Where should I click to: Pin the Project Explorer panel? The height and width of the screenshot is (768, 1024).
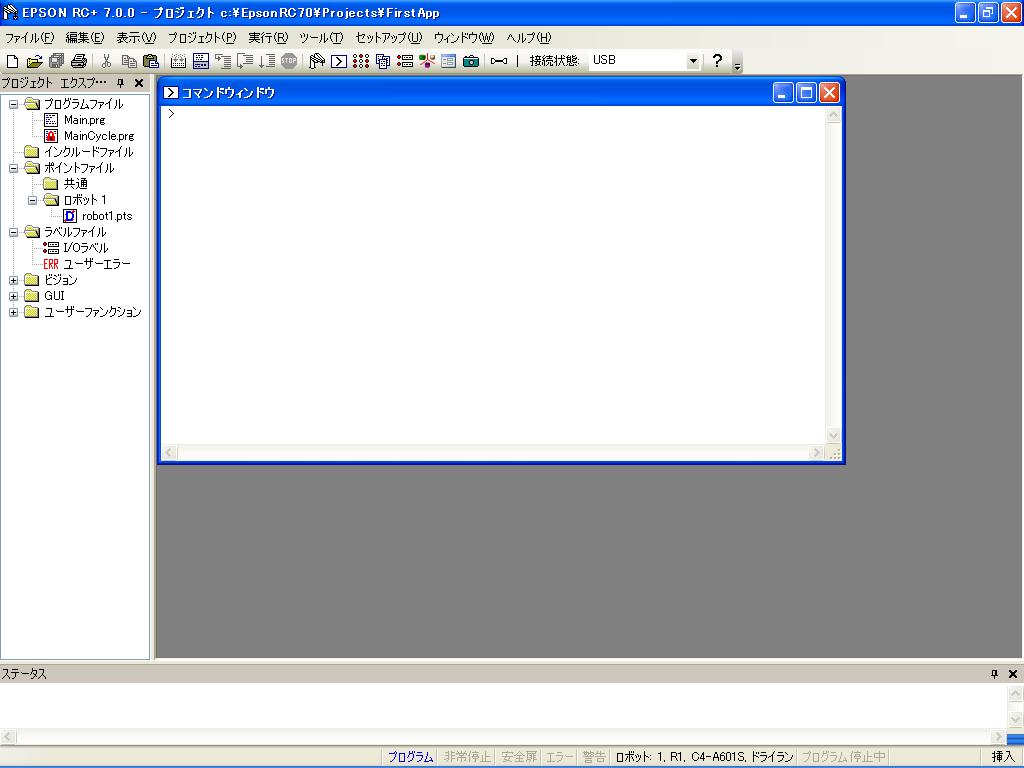click(x=120, y=83)
